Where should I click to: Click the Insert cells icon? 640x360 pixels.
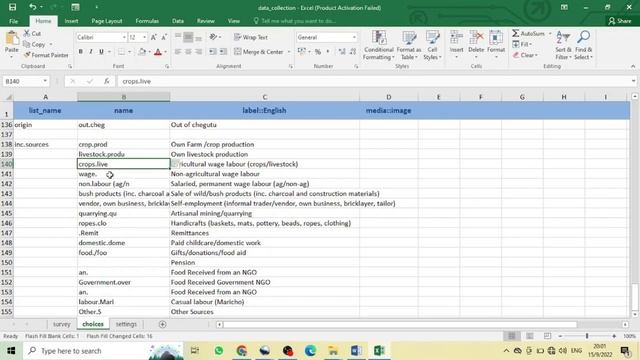click(456, 38)
